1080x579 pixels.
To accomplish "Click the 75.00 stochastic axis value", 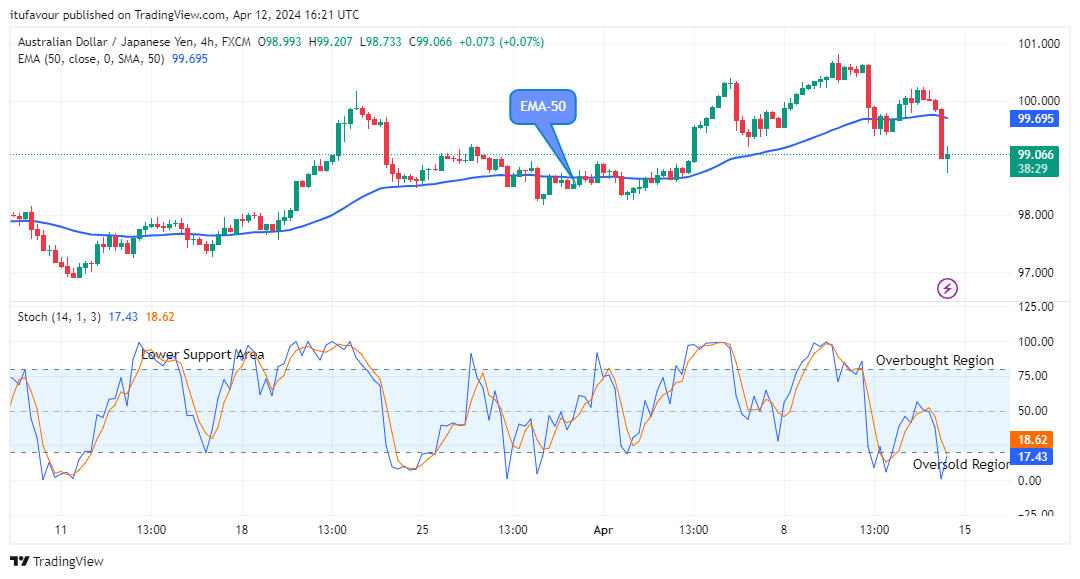I will click(1032, 376).
